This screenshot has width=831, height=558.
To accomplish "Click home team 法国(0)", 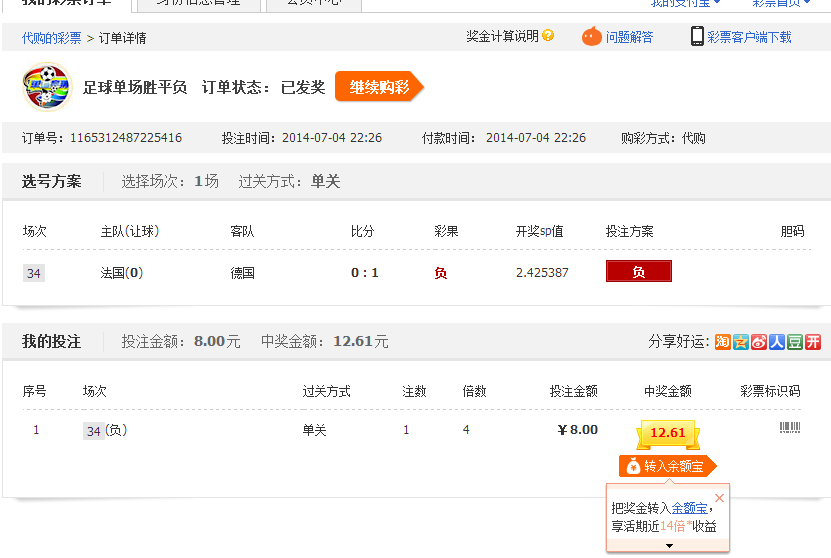I will [x=122, y=273].
